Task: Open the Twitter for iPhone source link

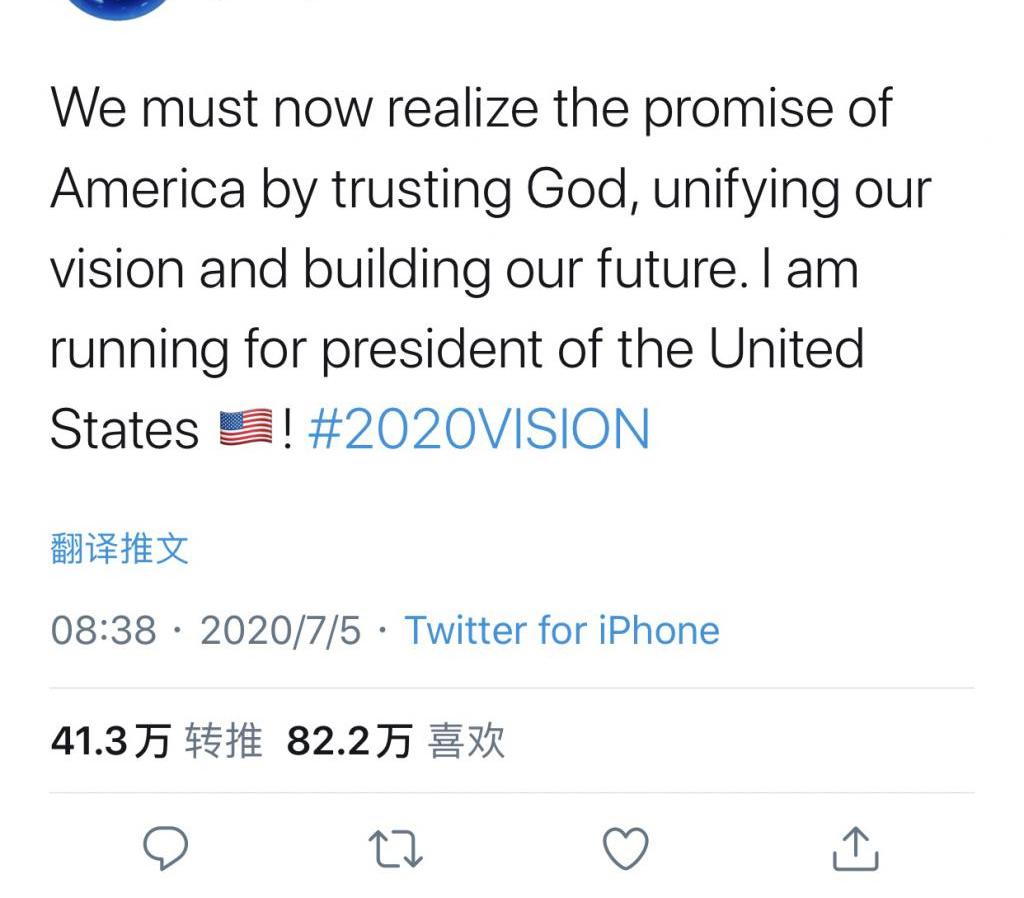Action: coord(561,631)
